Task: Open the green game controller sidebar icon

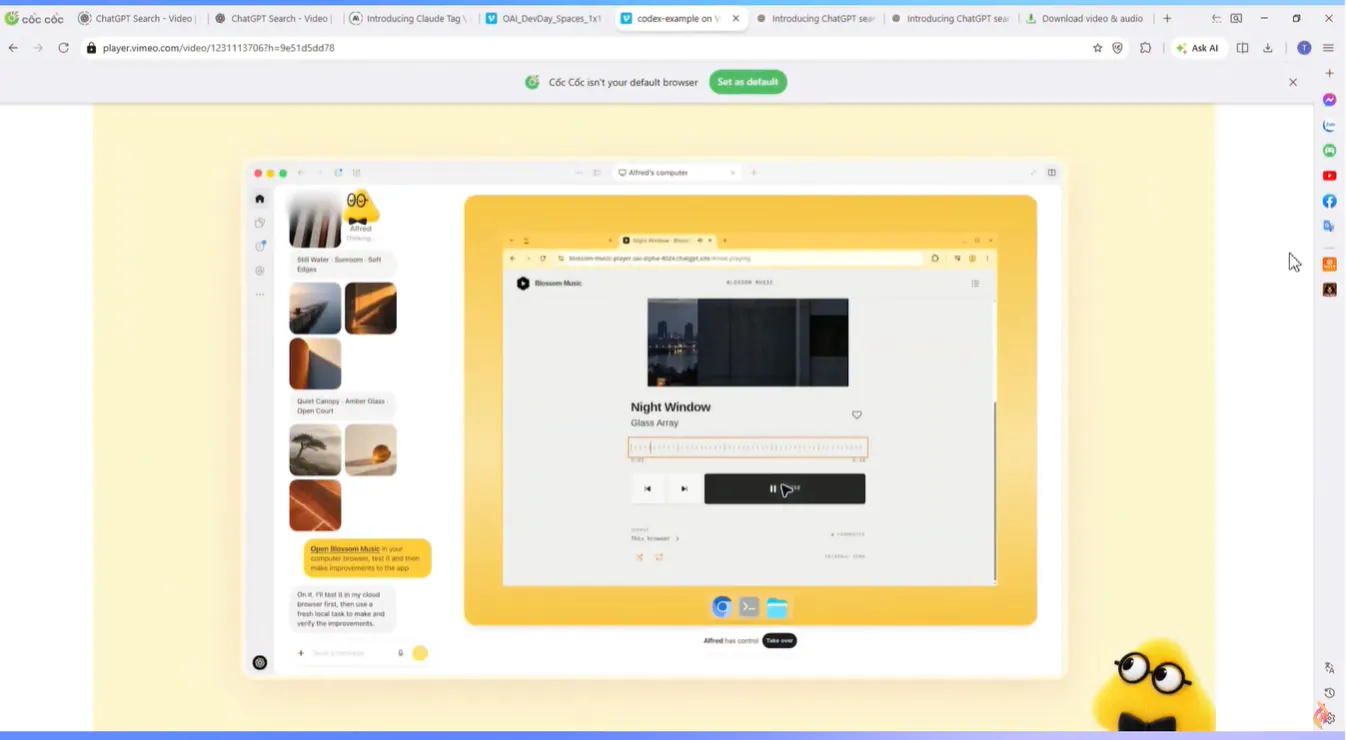Action: tap(1329, 151)
